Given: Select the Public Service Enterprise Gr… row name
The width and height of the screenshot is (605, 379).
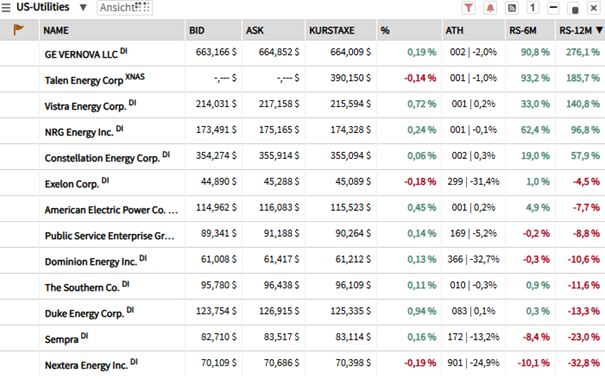Looking at the screenshot, I should 110,235.
